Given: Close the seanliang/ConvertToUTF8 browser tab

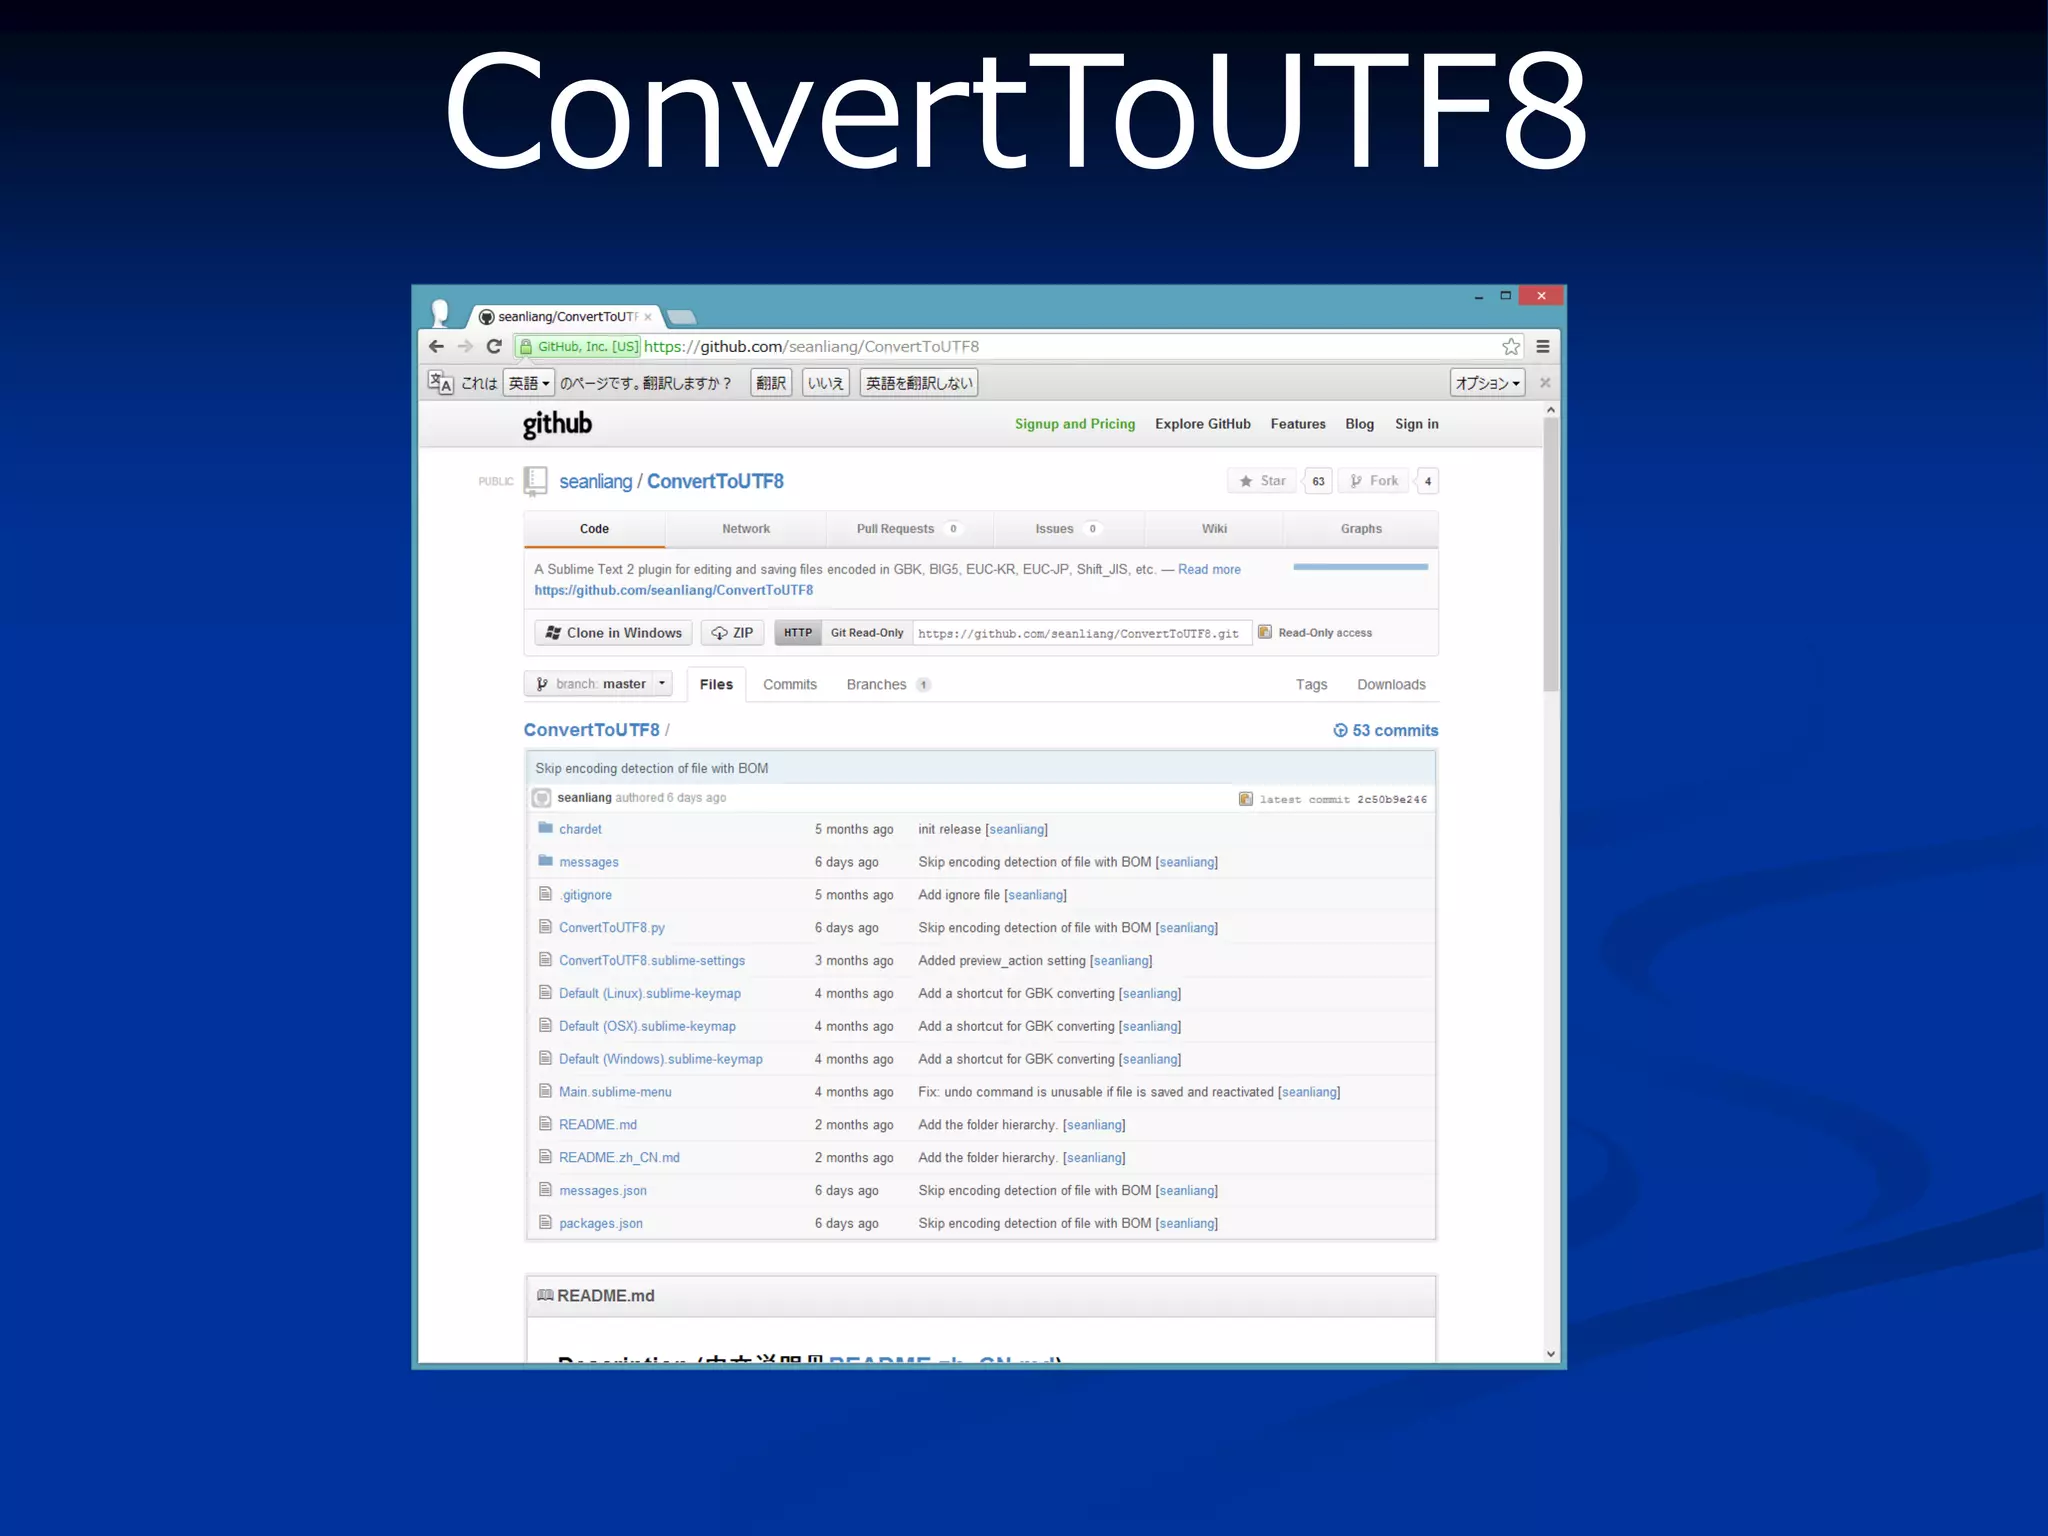Looking at the screenshot, I should click(648, 317).
